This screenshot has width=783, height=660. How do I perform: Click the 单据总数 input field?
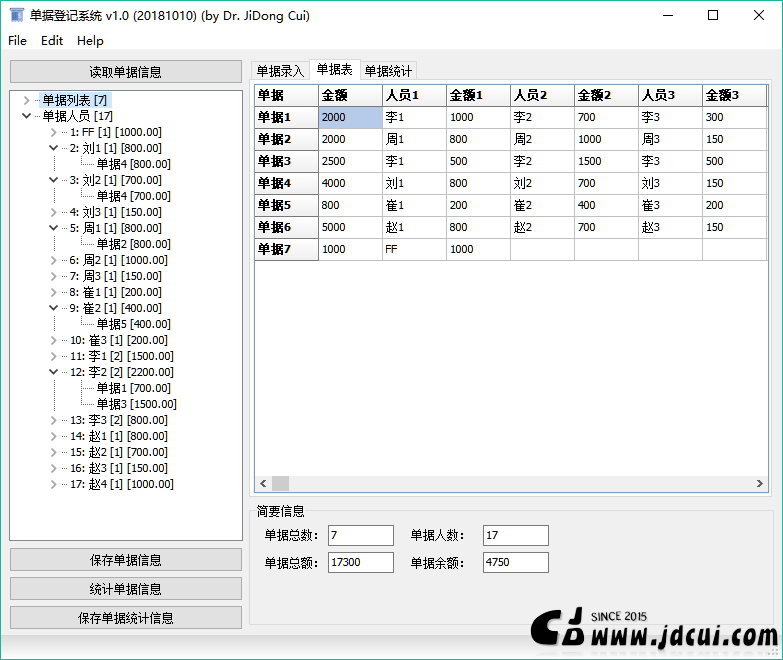pyautogui.click(x=361, y=535)
